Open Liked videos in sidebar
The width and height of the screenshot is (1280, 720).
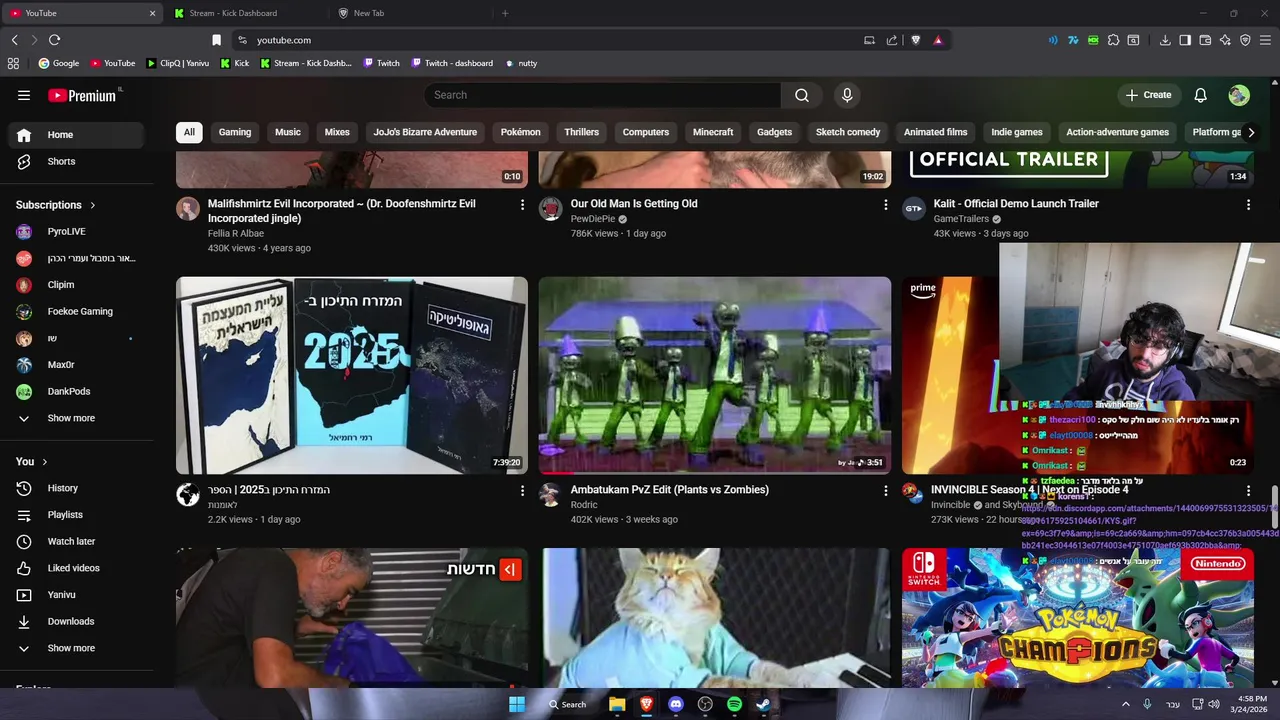[x=78, y=568]
